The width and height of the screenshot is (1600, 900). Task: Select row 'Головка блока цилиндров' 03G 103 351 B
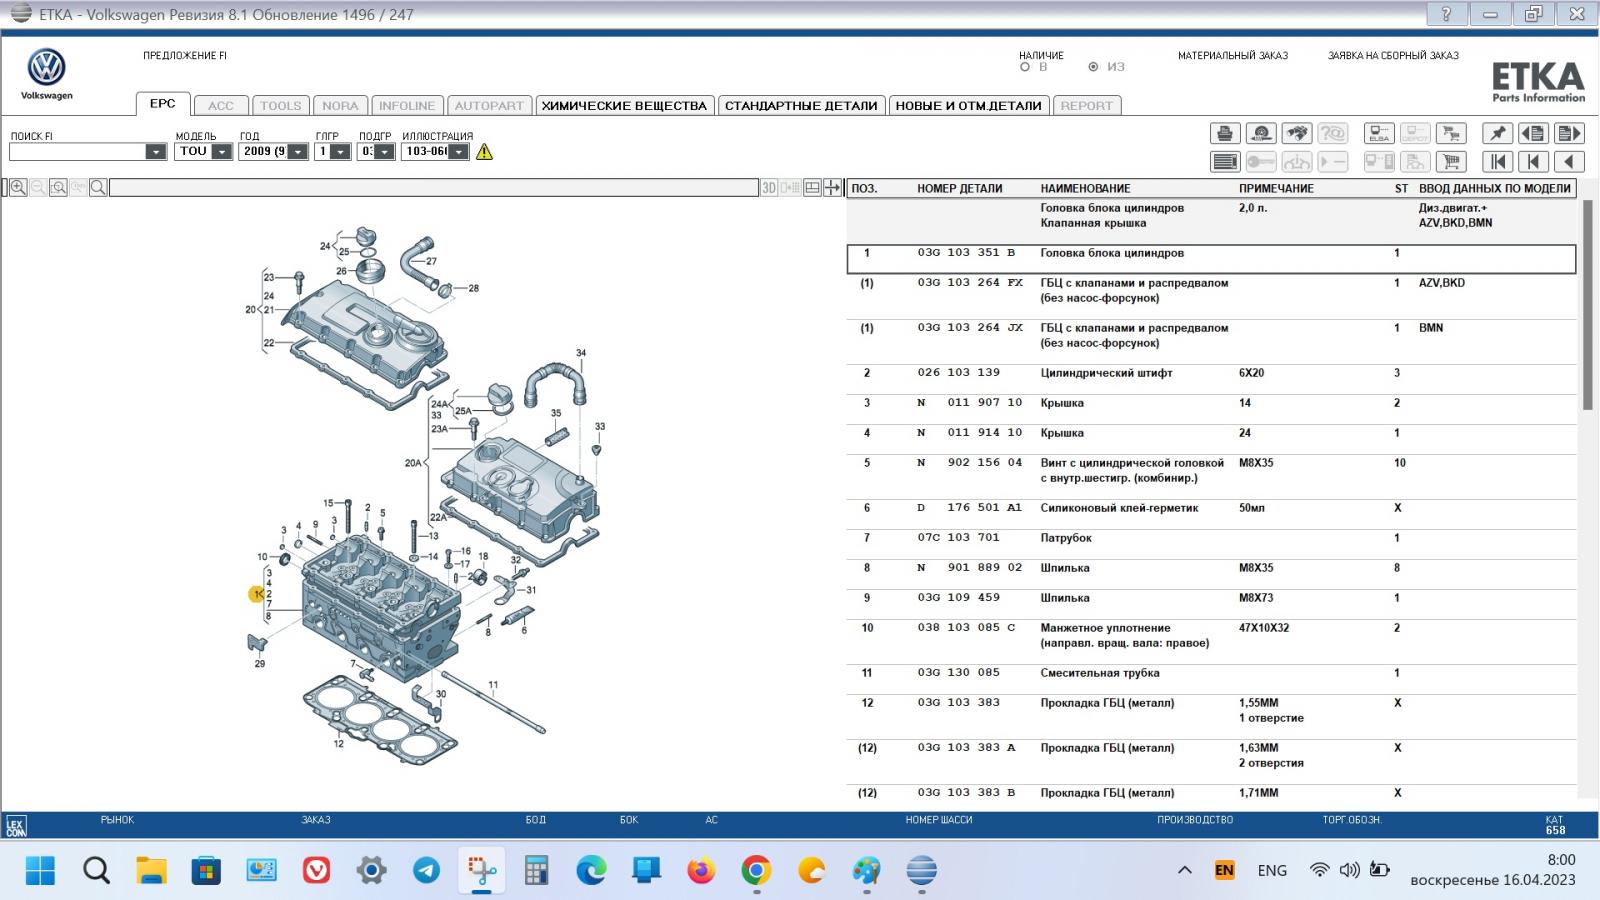click(1211, 259)
